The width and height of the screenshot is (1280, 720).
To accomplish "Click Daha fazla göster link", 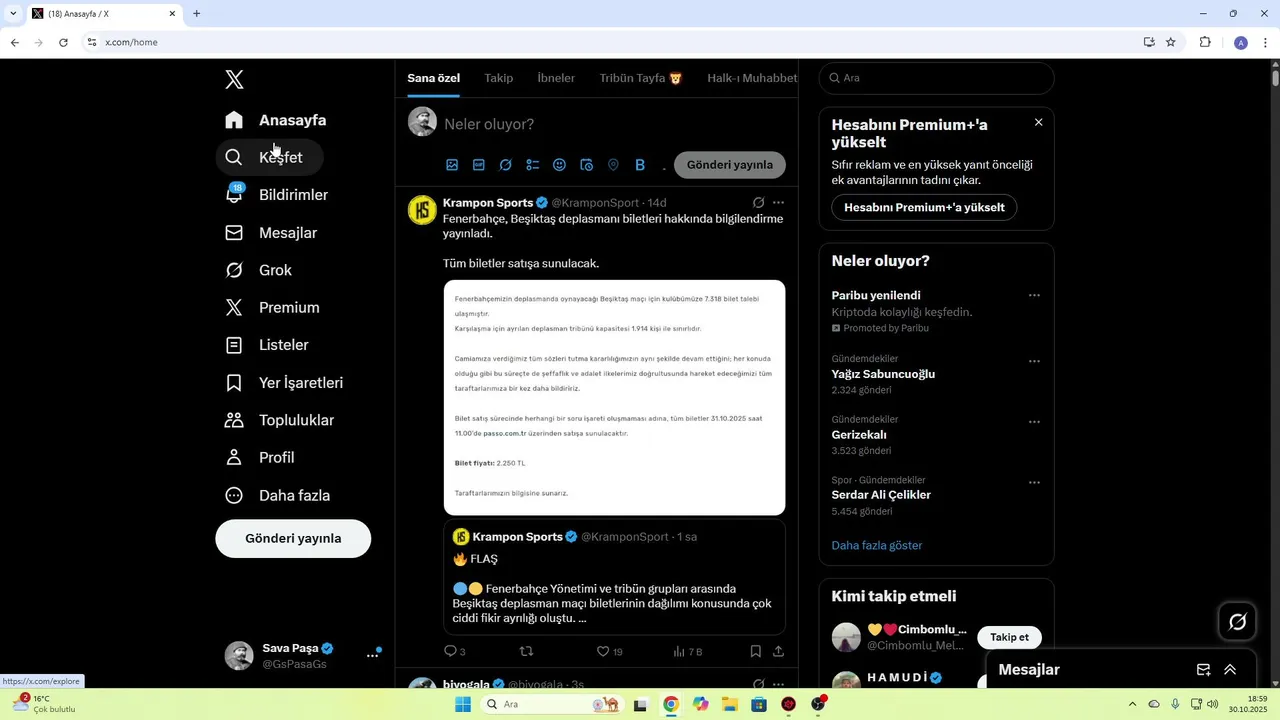I will pyautogui.click(x=877, y=545).
